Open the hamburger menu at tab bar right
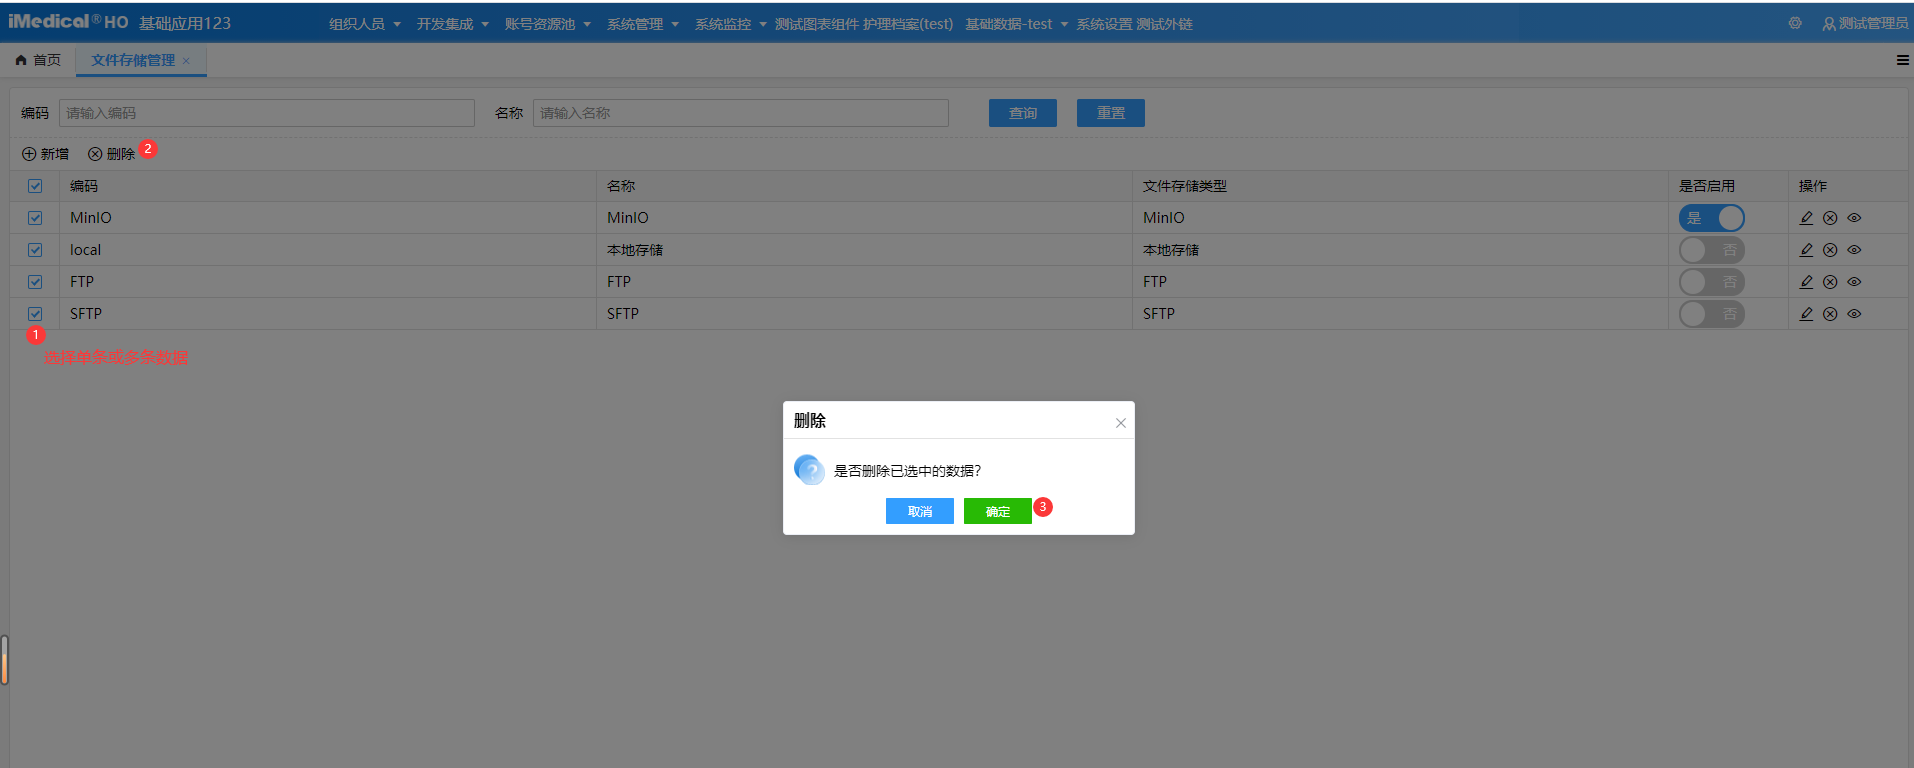 (x=1902, y=60)
